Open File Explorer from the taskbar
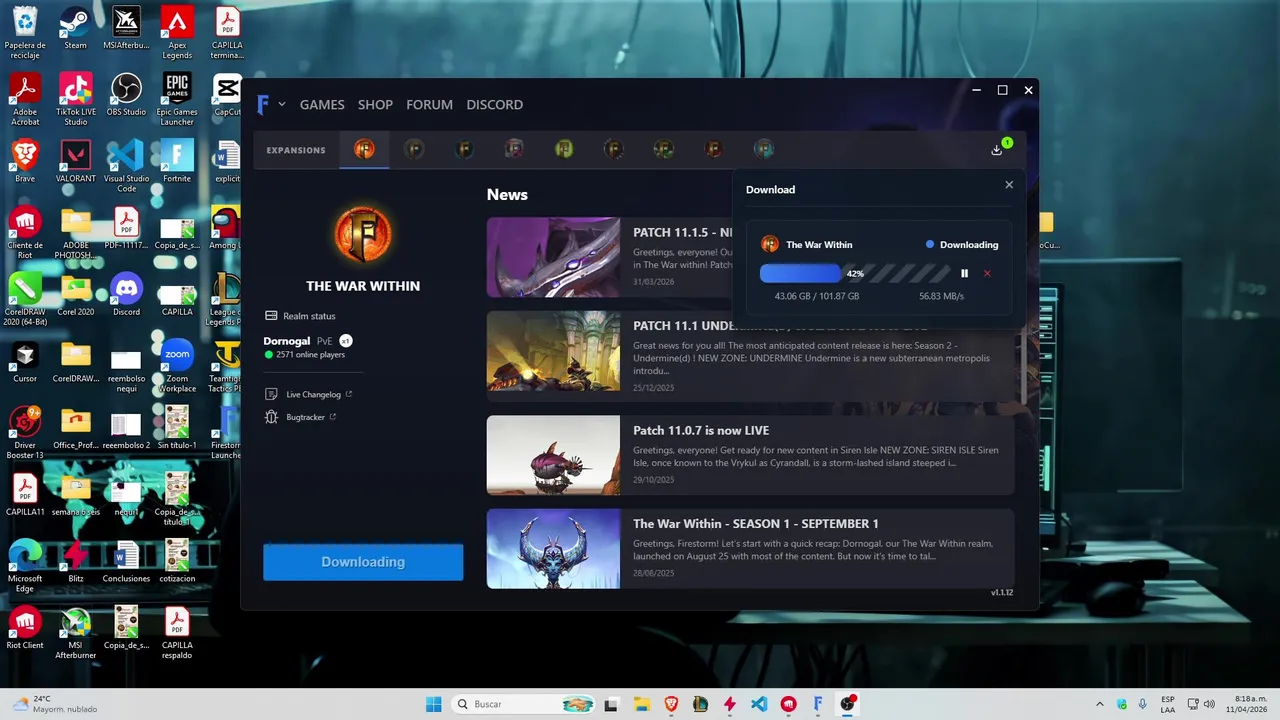 (x=641, y=704)
